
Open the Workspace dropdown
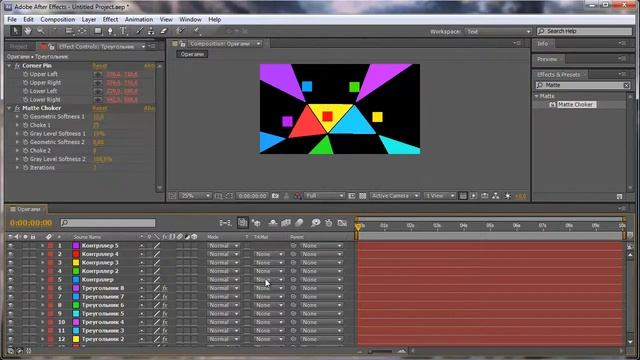[498, 31]
